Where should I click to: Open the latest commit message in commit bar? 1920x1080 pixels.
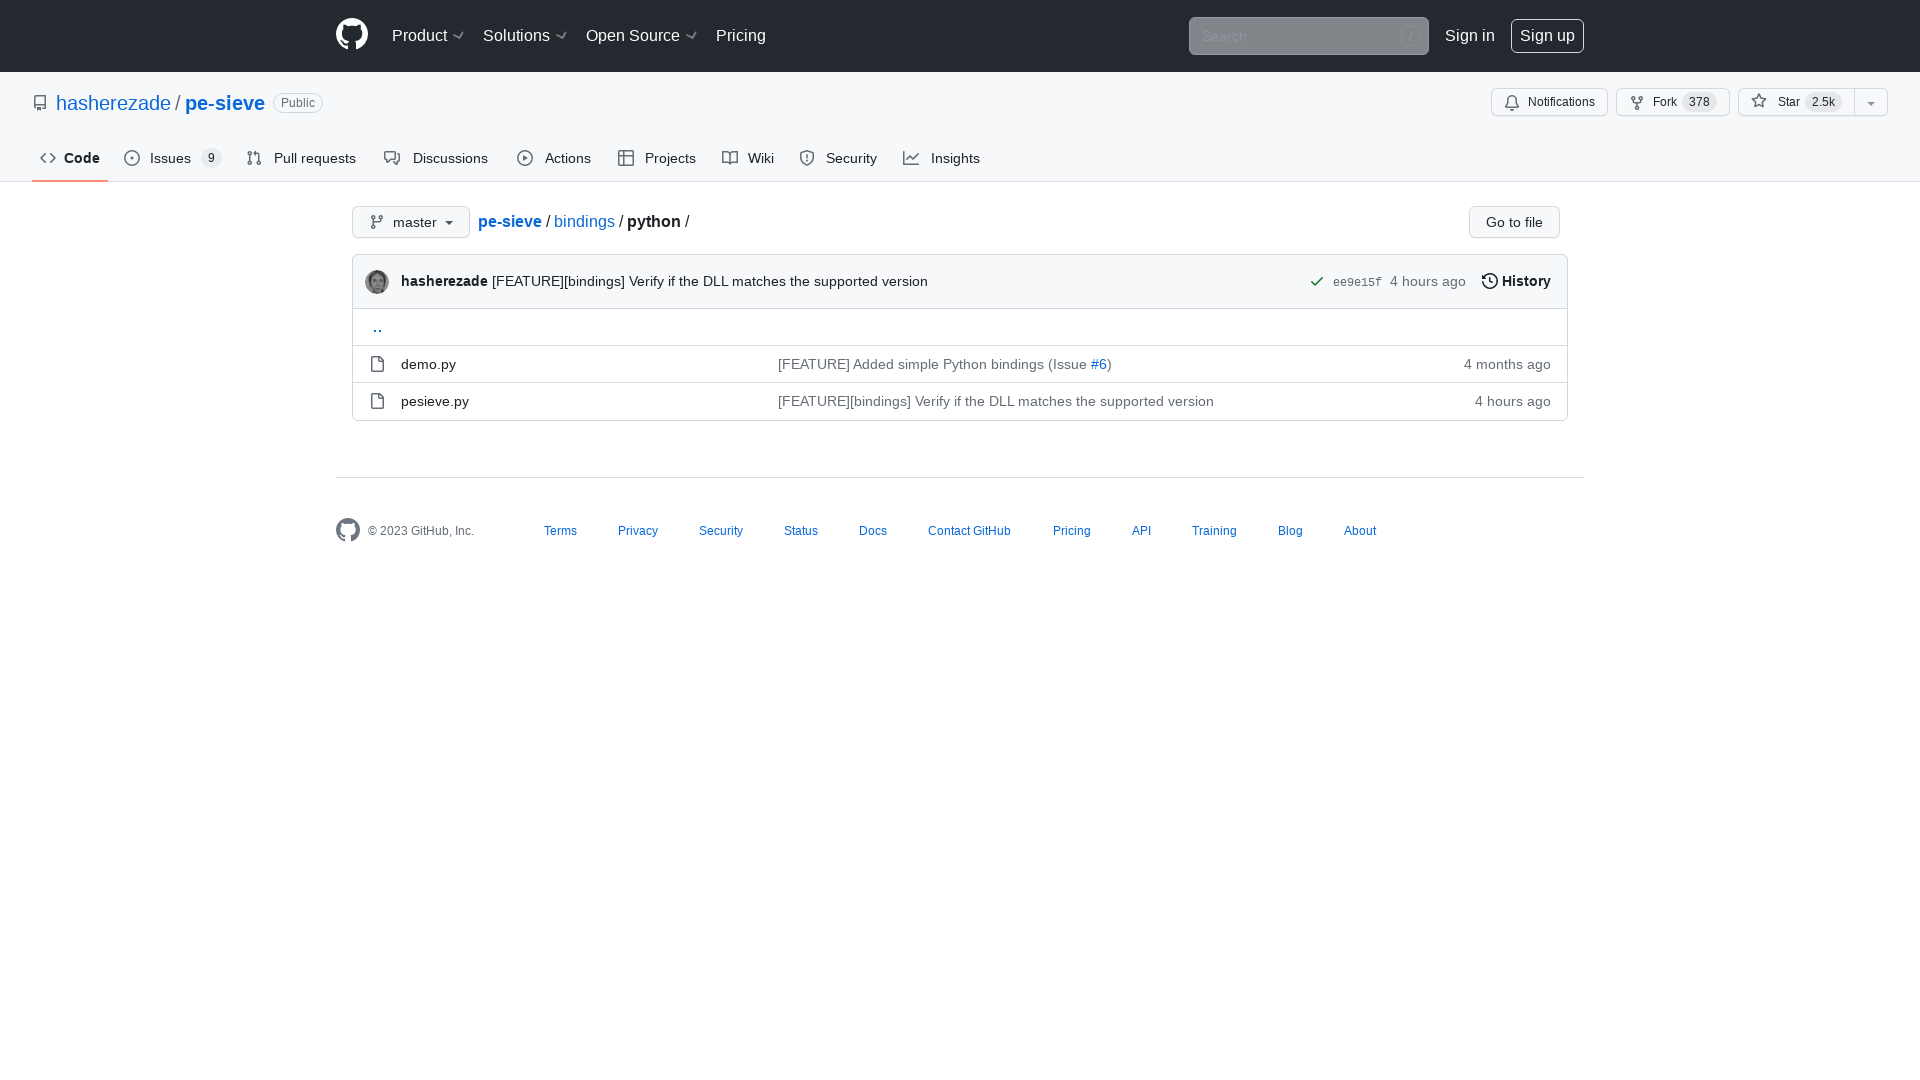[710, 281]
